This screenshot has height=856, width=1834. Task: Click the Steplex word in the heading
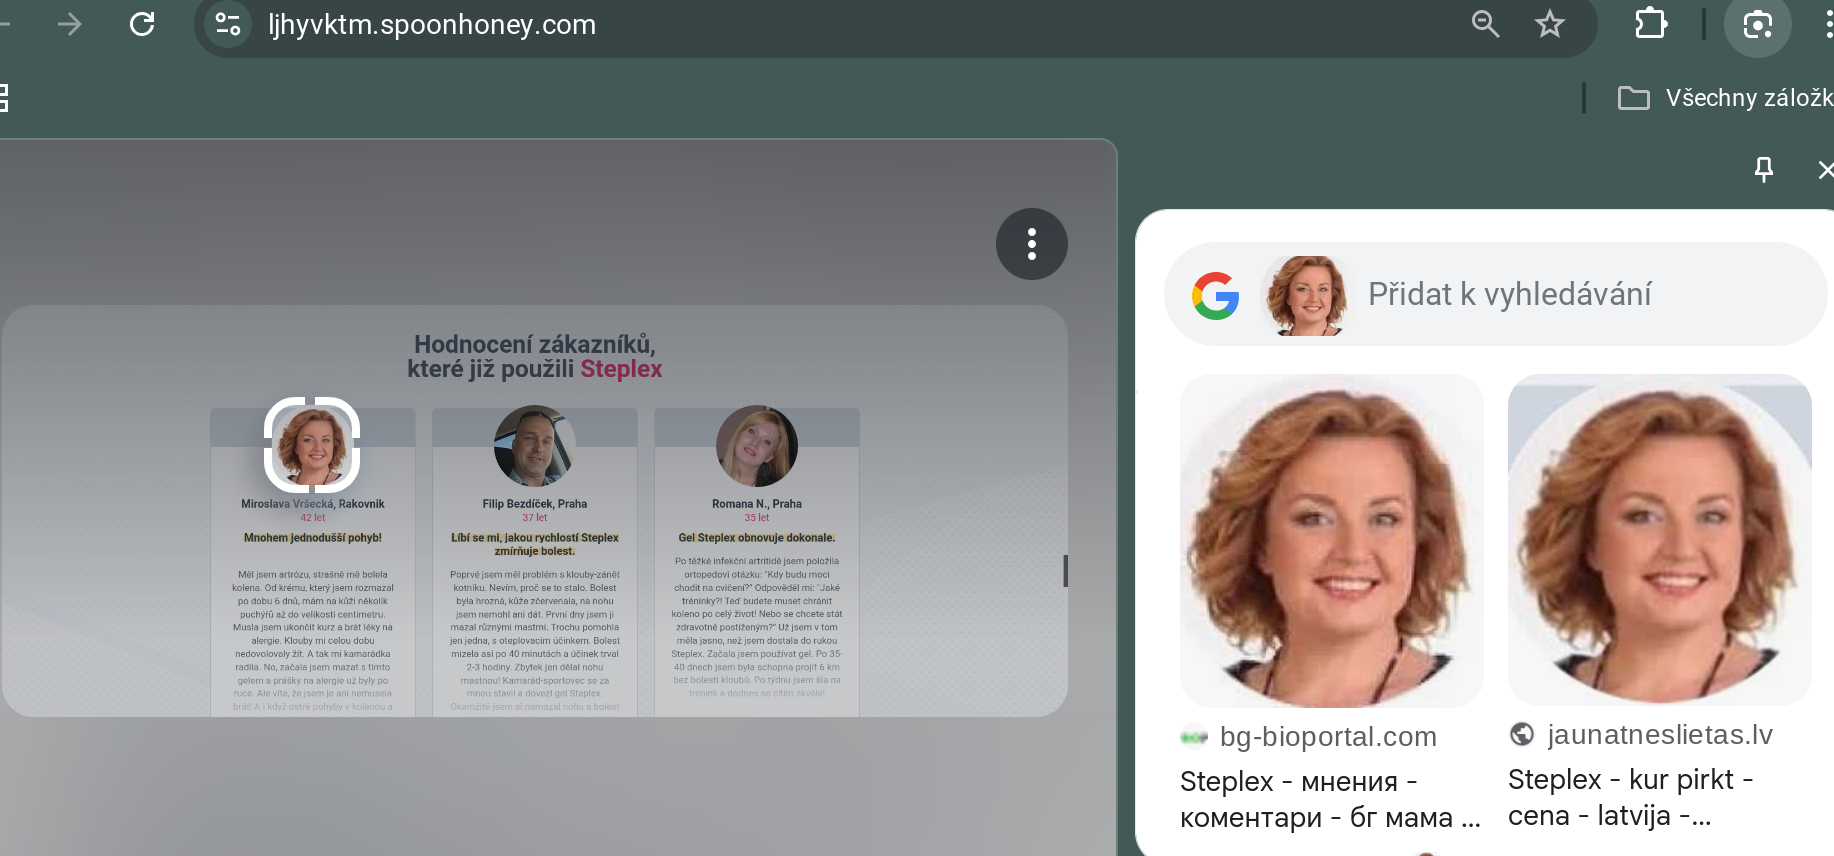[x=621, y=369]
